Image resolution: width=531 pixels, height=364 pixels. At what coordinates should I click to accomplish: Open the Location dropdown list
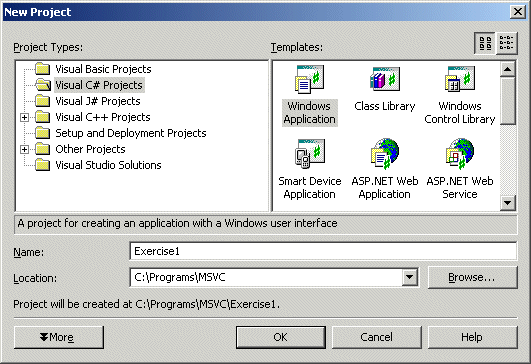(409, 277)
